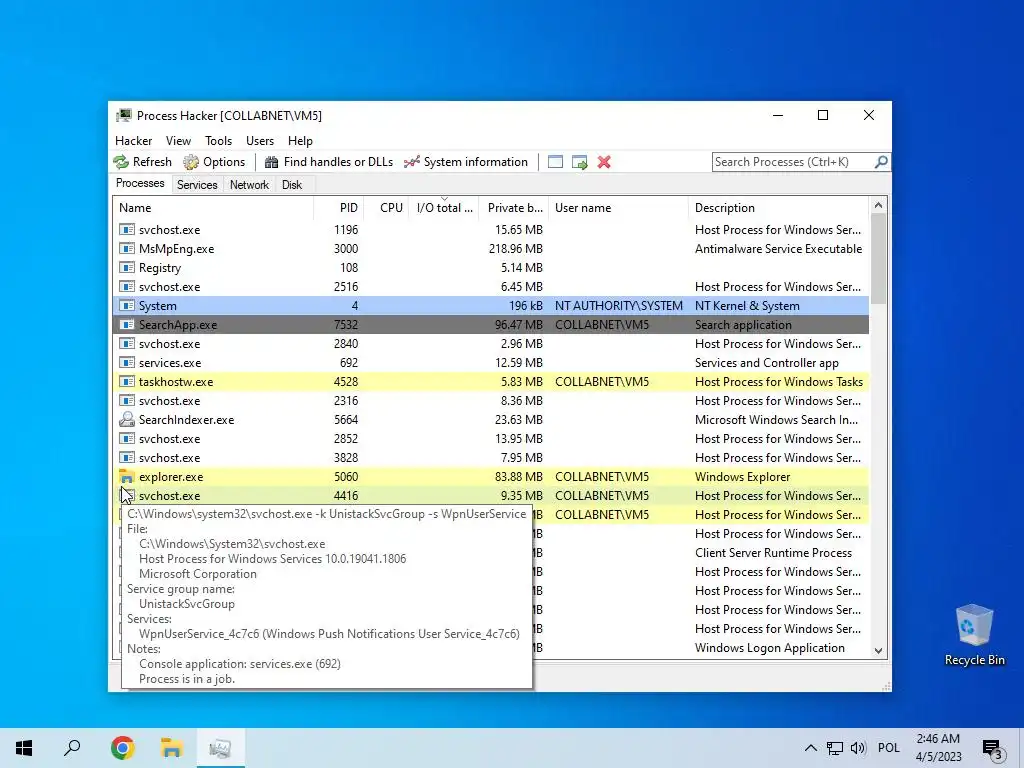Show hidden tray icons chevron
Viewport: 1024px width, 768px height.
(x=810, y=748)
